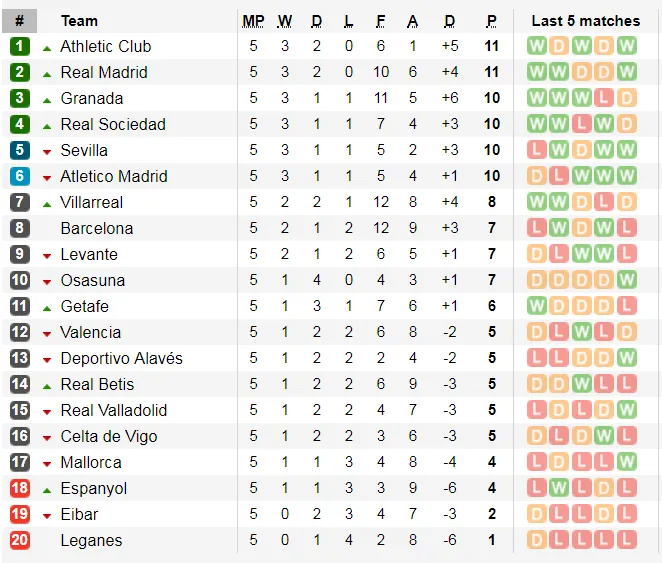
Task: Click Athletic Club's most recent match result icon
Action: click(x=627, y=46)
